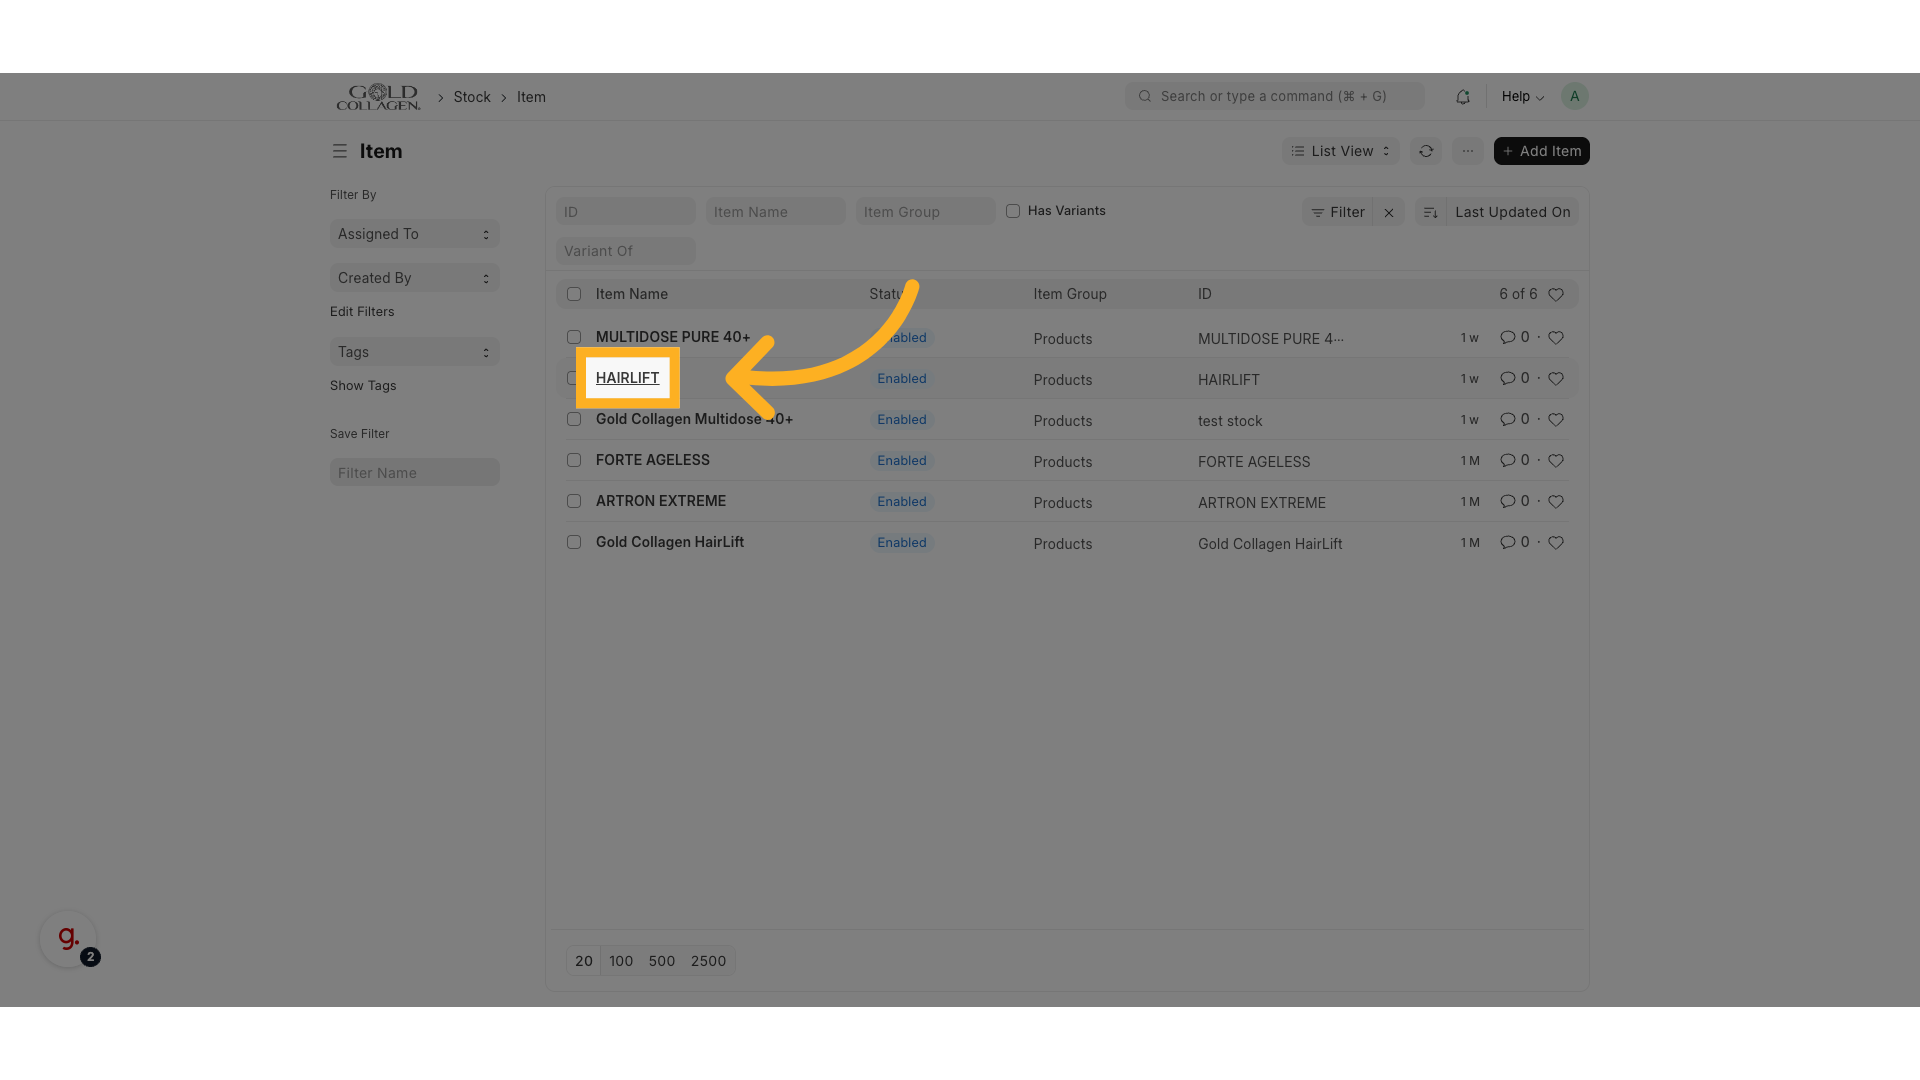Go to Stock breadcrumb
The height and width of the screenshot is (1080, 1920).
click(x=472, y=97)
